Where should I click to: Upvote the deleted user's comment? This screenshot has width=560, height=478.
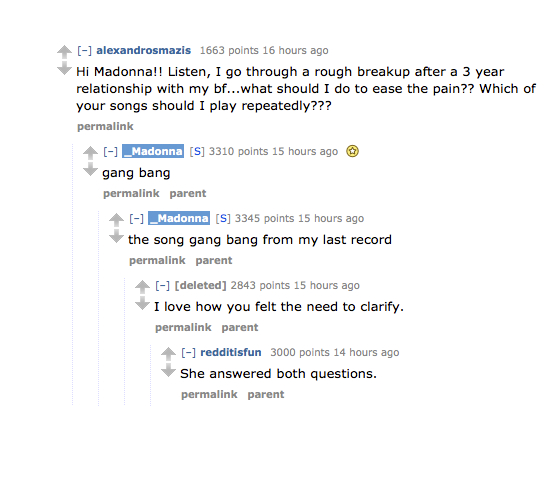pyautogui.click(x=142, y=287)
